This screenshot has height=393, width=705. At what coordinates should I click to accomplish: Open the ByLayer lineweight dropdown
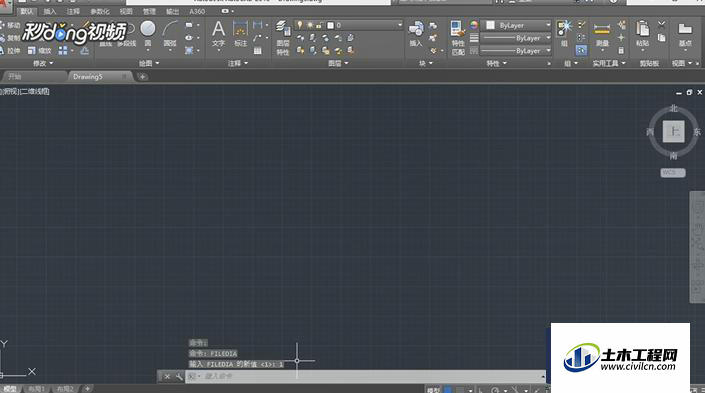click(x=516, y=38)
